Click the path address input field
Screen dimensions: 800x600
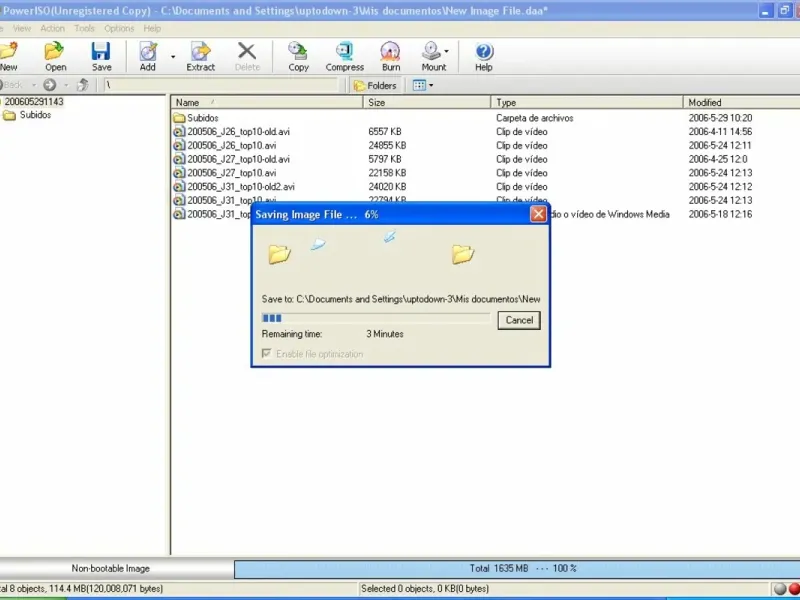point(221,85)
